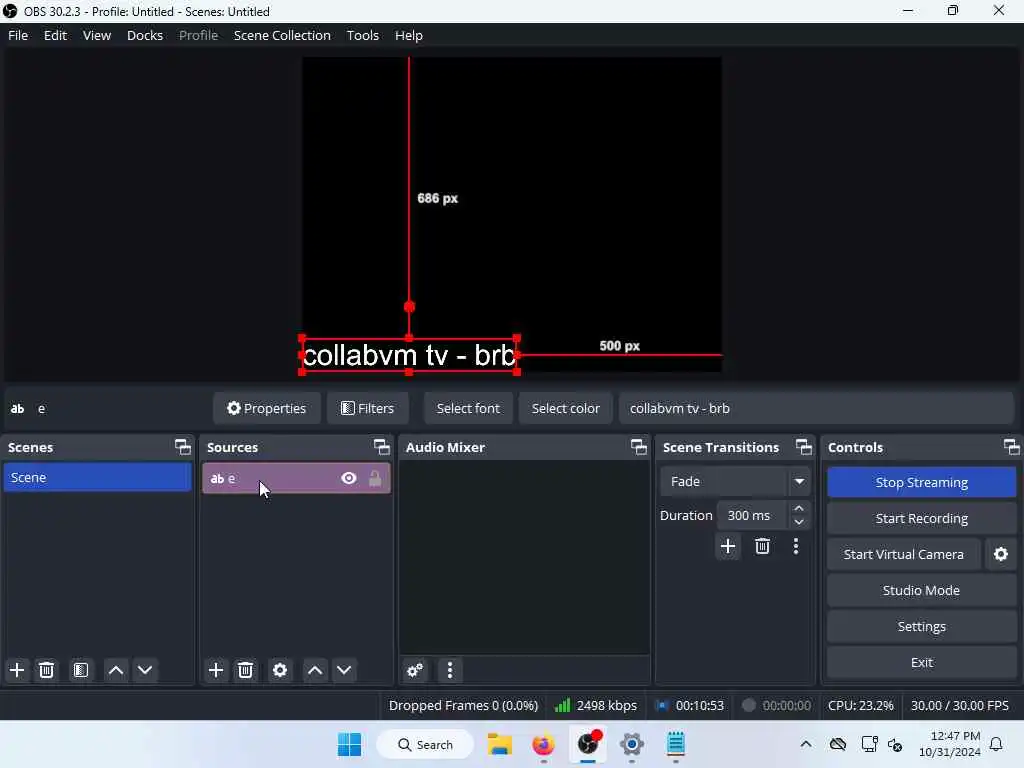Toggle visibility eye of source e
Image resolution: width=1024 pixels, height=768 pixels.
click(349, 478)
